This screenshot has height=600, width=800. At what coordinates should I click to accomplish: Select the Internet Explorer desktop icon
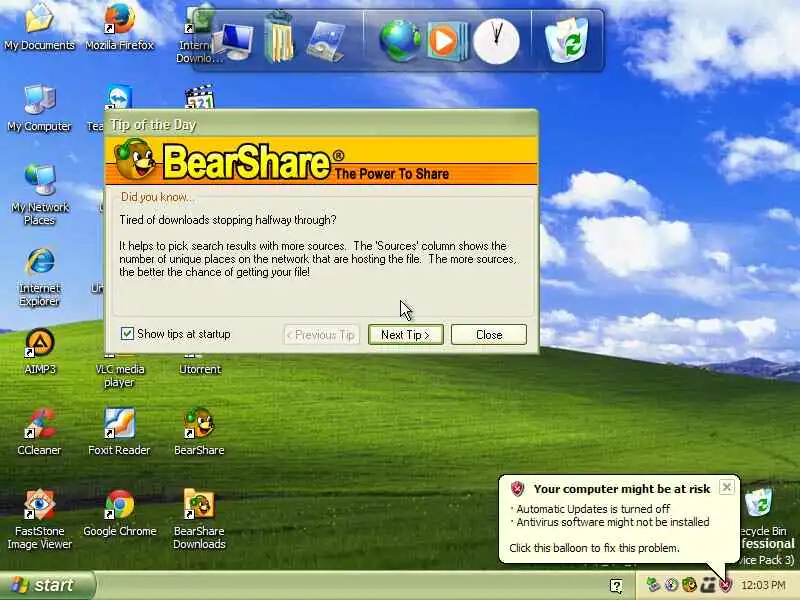tap(39, 277)
